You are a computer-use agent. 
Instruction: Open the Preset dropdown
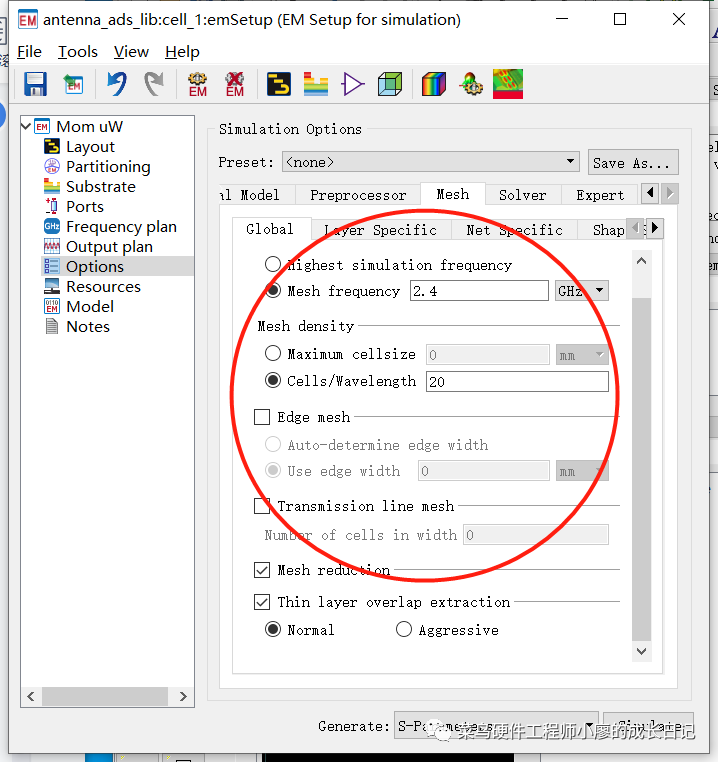pos(431,161)
